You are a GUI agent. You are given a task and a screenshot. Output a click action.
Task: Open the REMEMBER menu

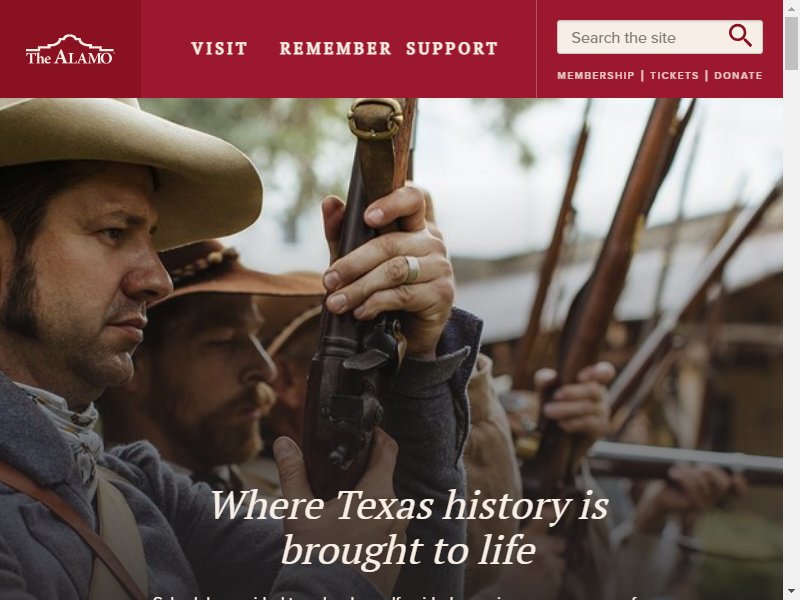click(335, 48)
